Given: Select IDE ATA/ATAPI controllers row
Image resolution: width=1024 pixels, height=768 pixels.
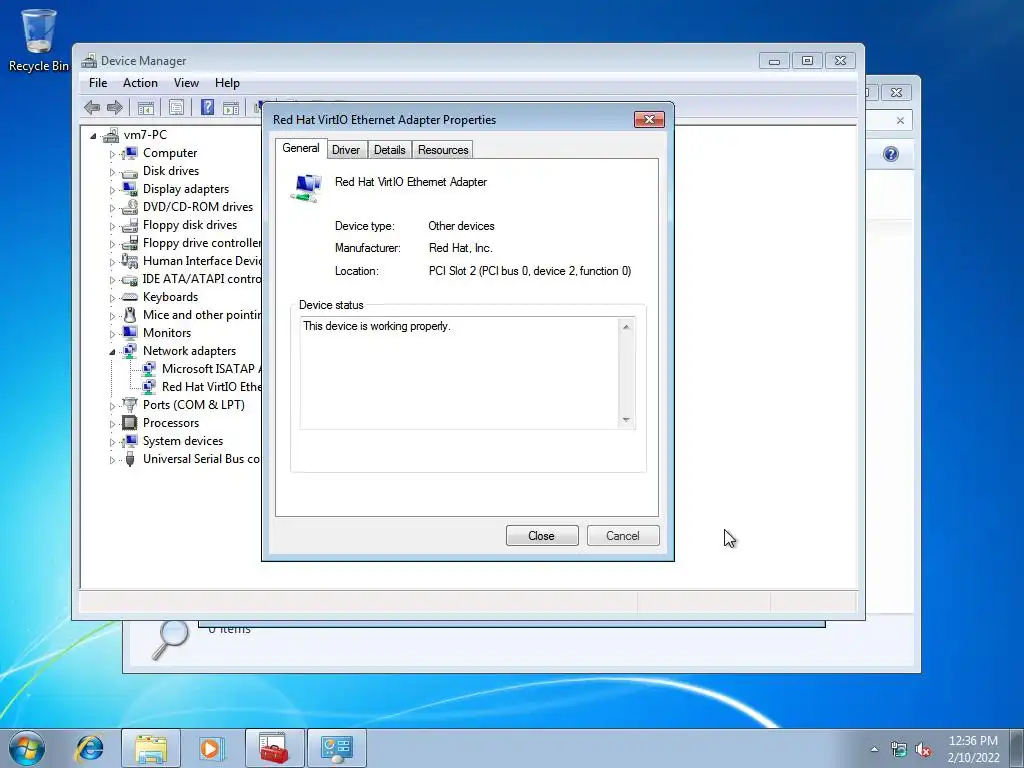Looking at the screenshot, I should point(191,279).
